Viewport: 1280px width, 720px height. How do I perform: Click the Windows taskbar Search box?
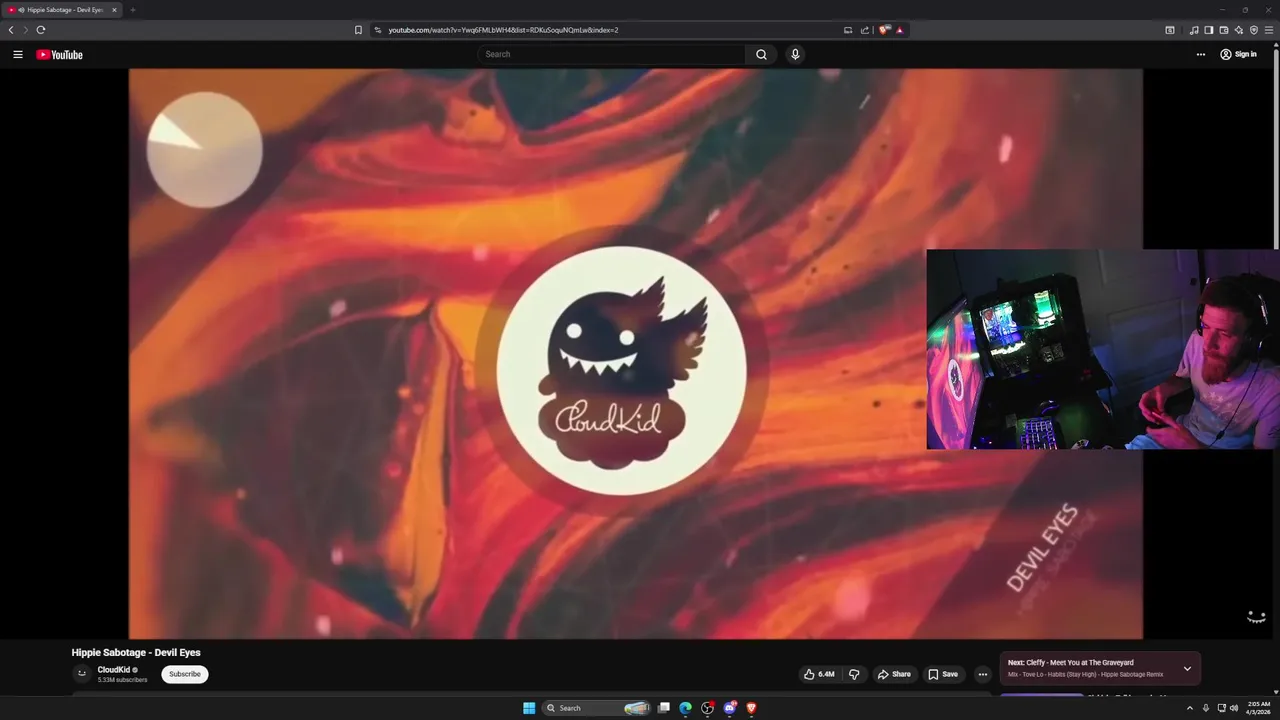click(596, 708)
